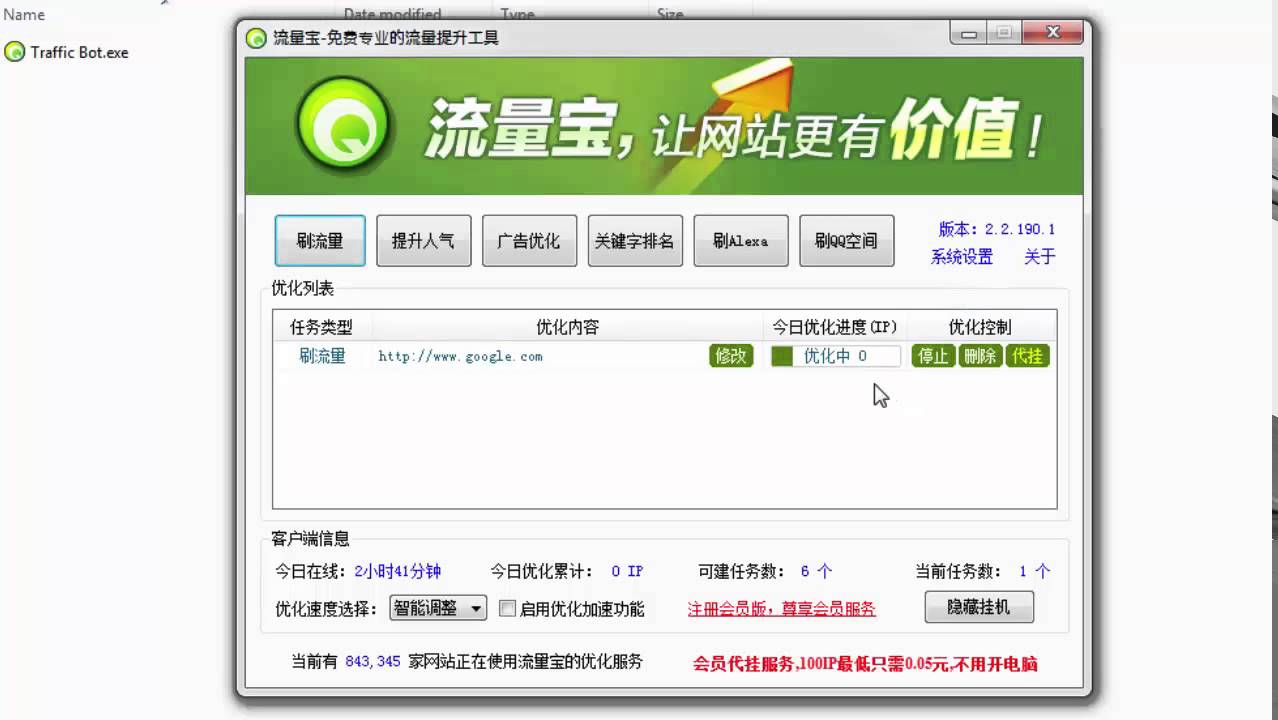Switch to 刷QQ空间 section

[846, 241]
